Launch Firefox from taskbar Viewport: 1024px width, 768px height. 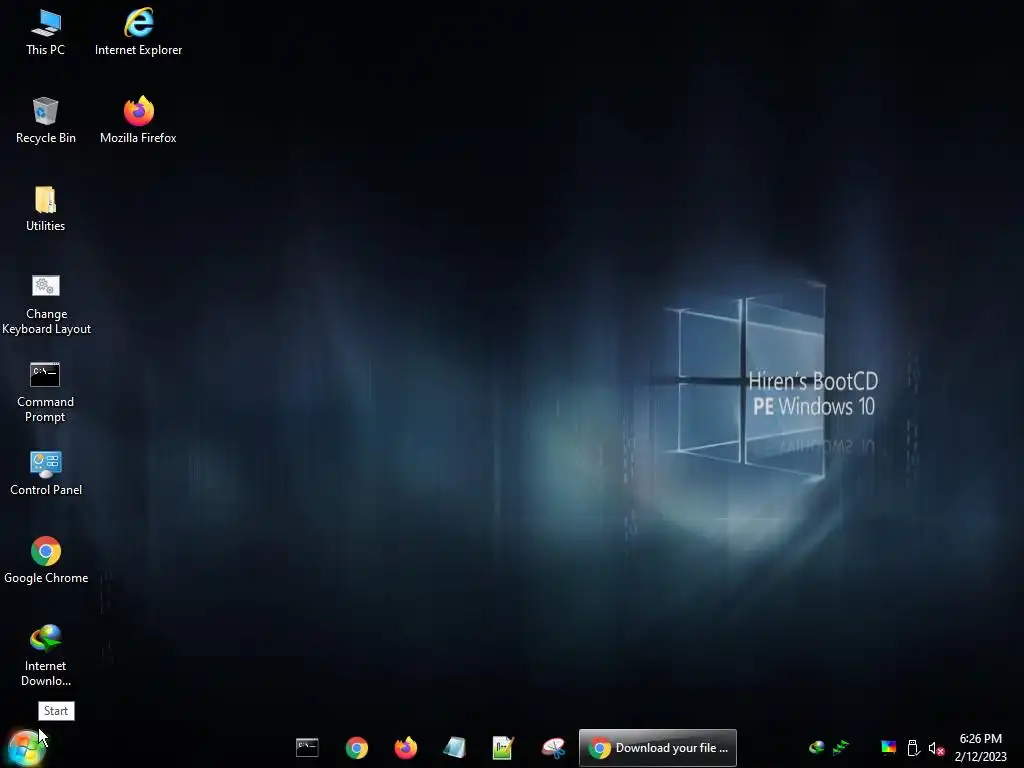tap(406, 747)
